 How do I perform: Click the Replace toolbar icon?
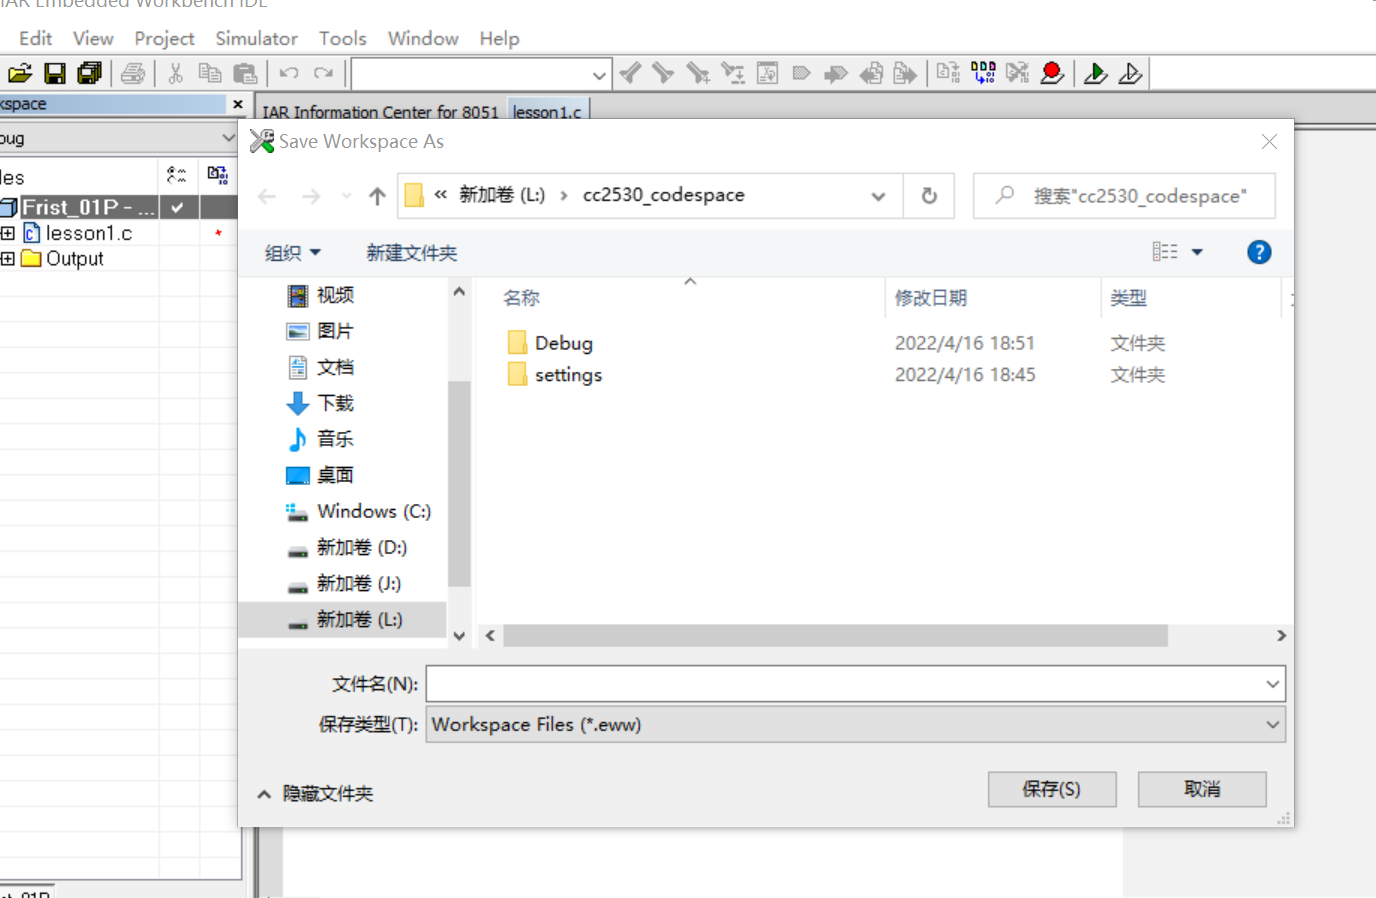point(733,73)
